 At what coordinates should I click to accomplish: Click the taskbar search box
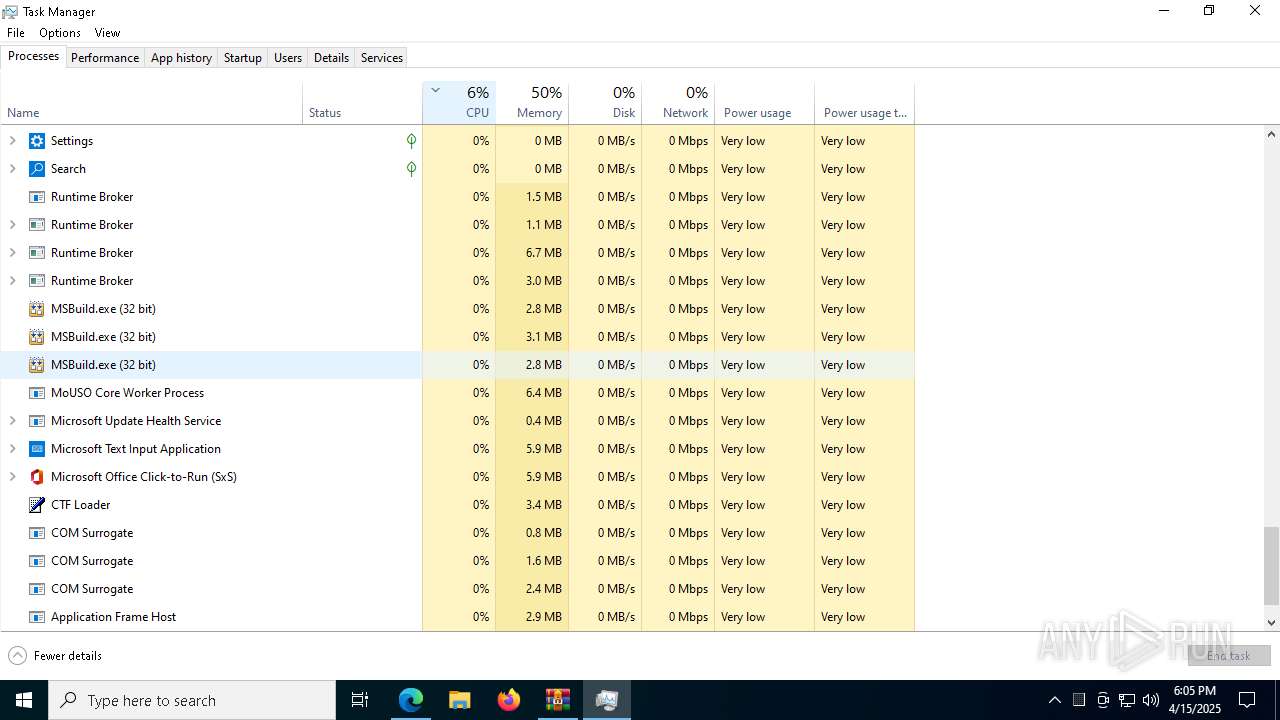point(192,700)
